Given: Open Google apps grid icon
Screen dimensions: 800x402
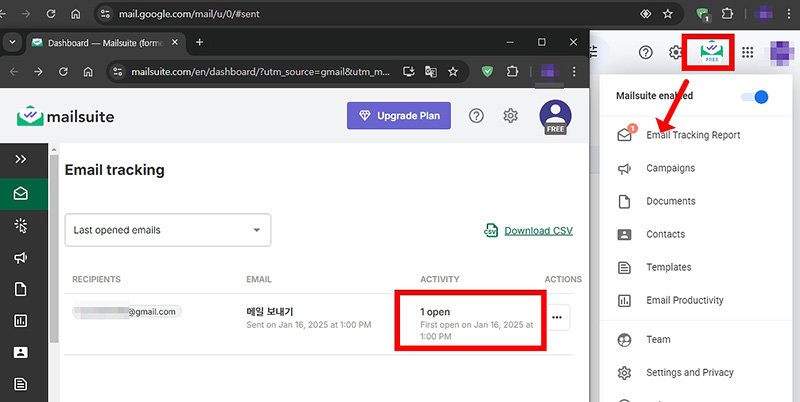Looking at the screenshot, I should pos(748,52).
